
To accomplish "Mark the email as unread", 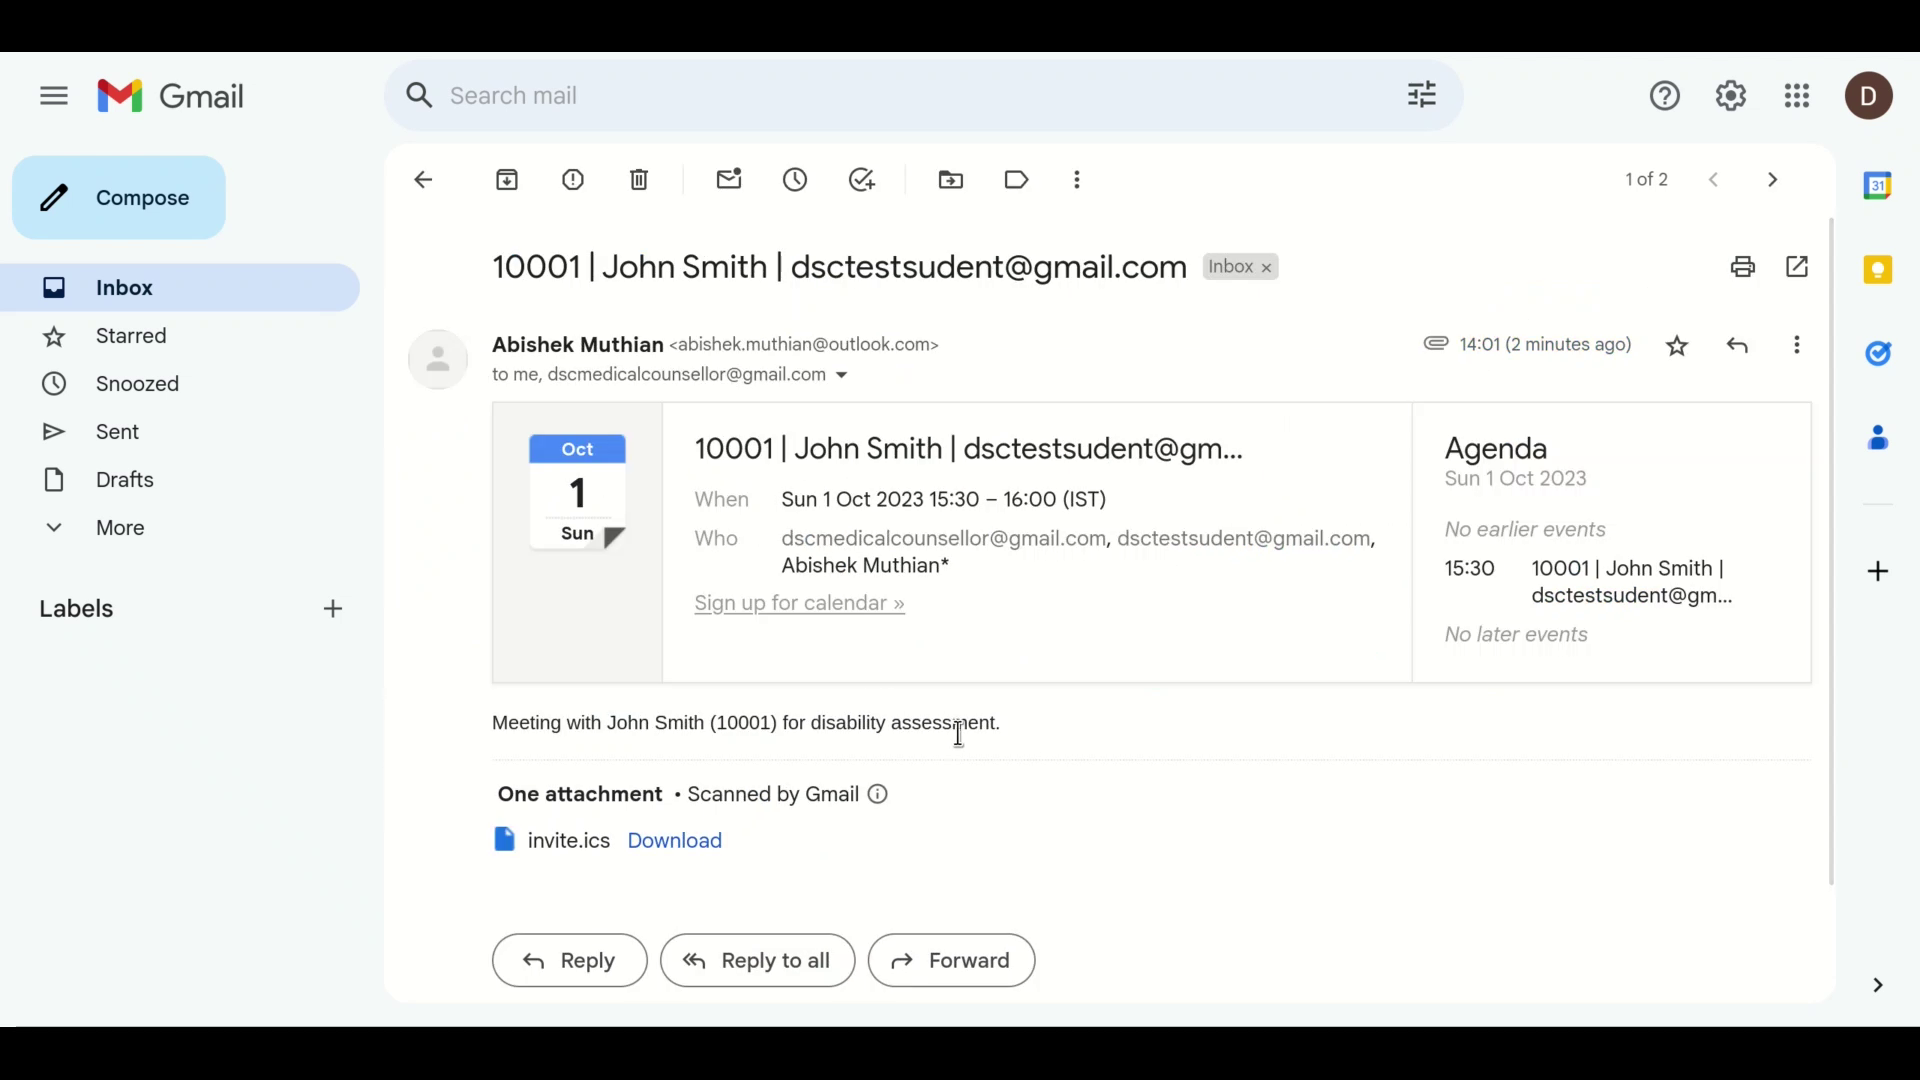I will coord(729,180).
